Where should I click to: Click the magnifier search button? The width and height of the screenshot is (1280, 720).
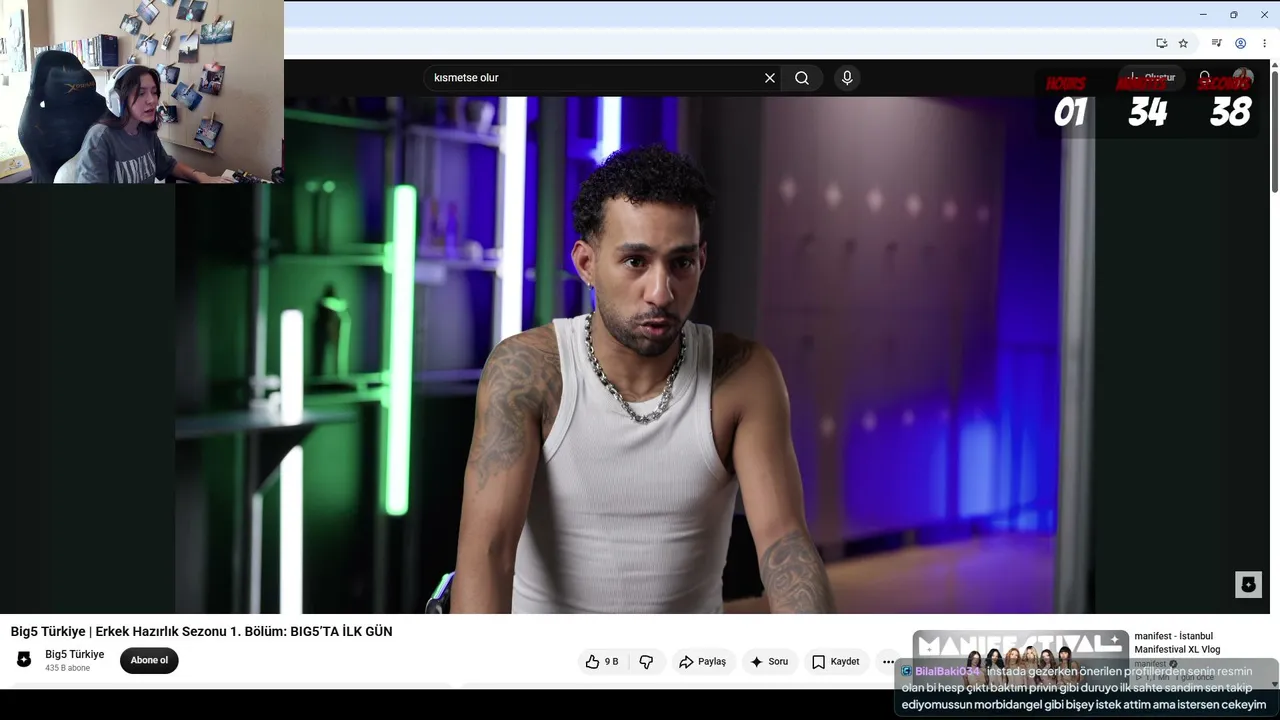802,78
